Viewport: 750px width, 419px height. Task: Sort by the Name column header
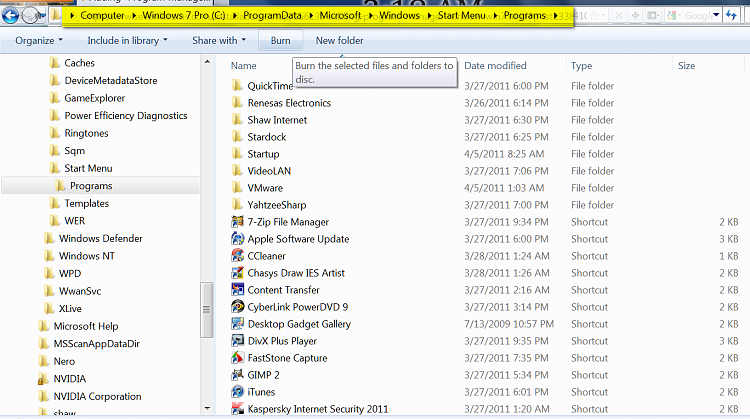(x=243, y=66)
